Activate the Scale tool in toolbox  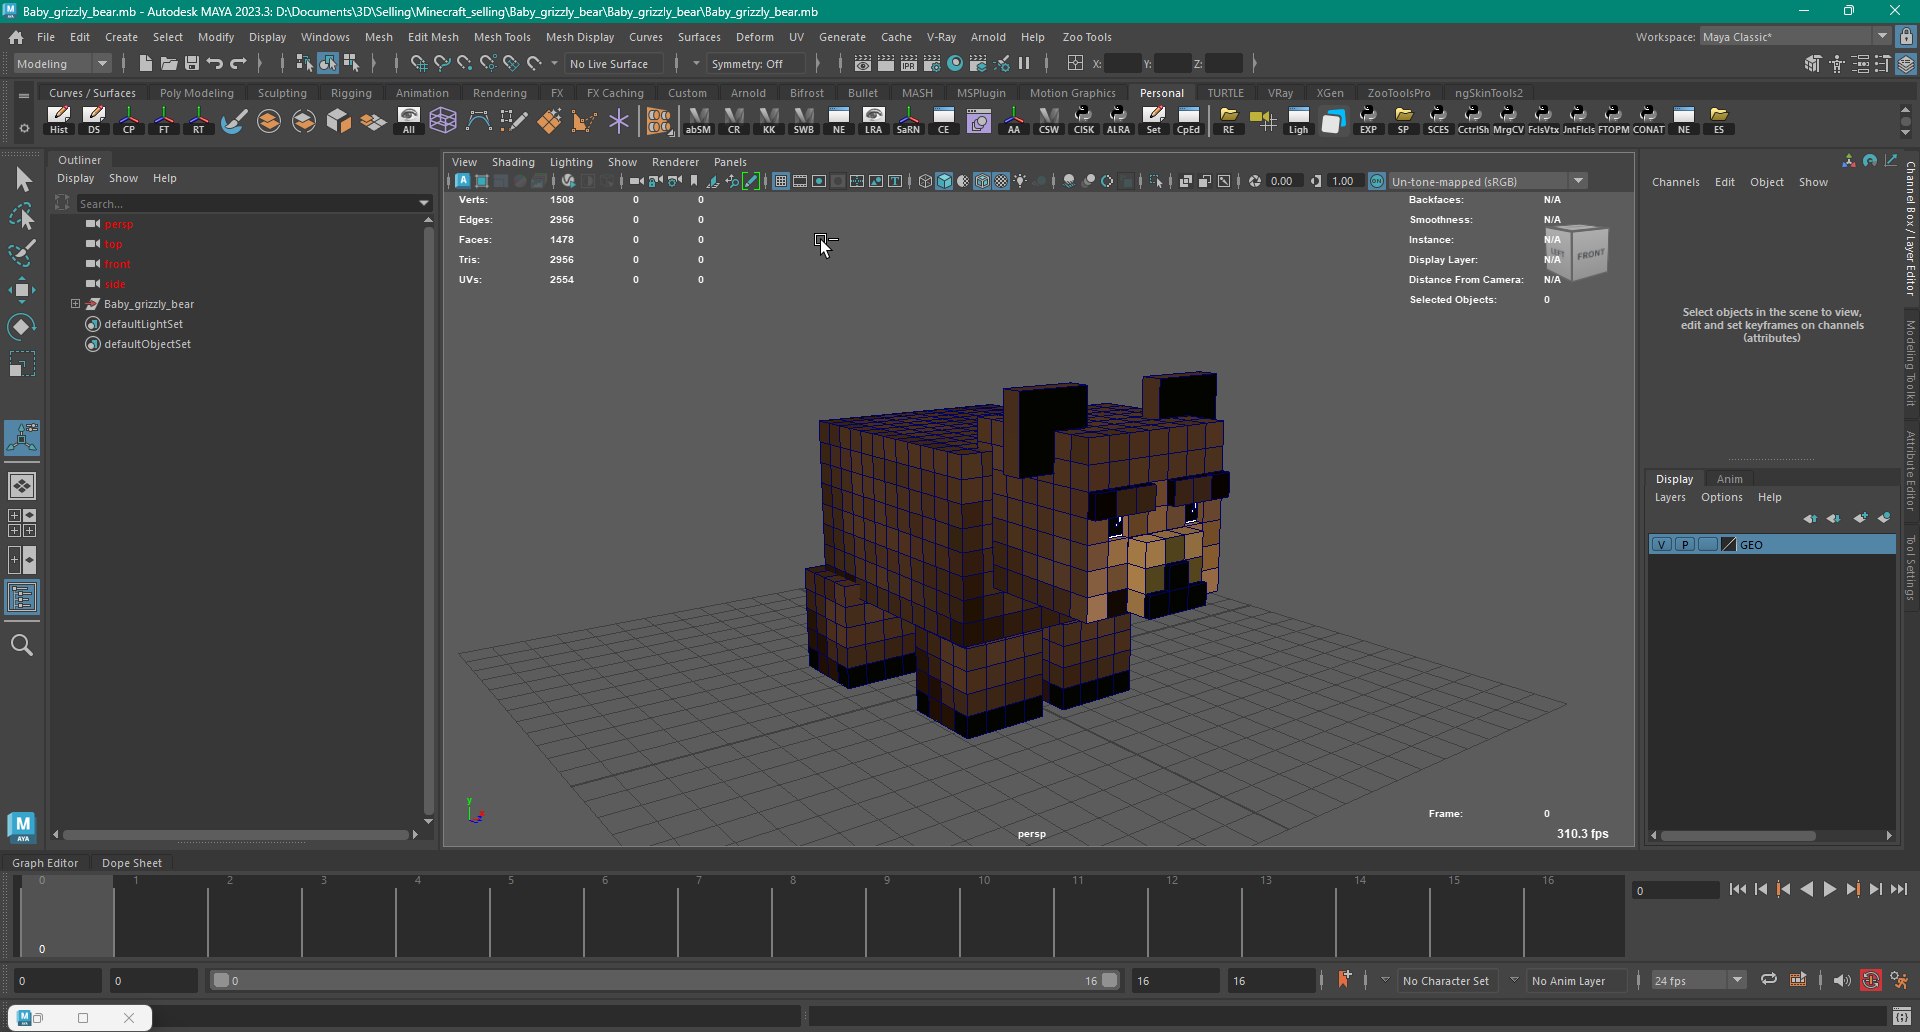22,364
